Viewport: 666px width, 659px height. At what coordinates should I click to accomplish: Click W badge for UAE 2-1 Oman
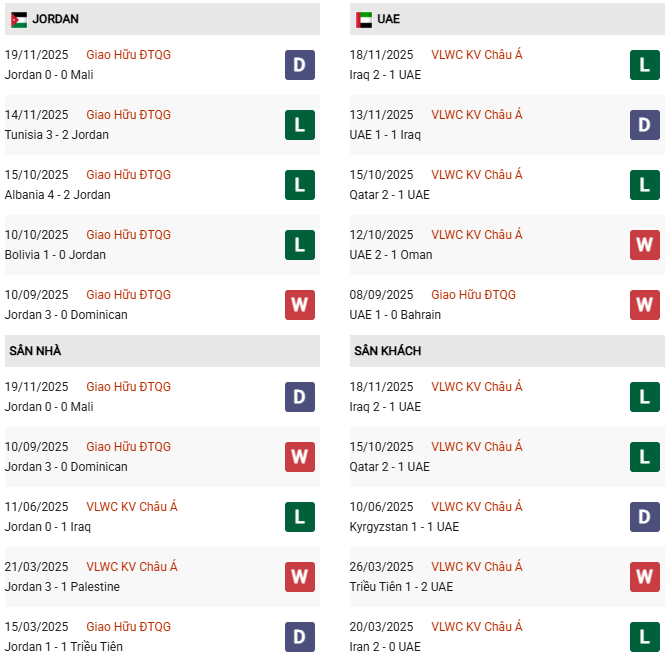point(645,245)
